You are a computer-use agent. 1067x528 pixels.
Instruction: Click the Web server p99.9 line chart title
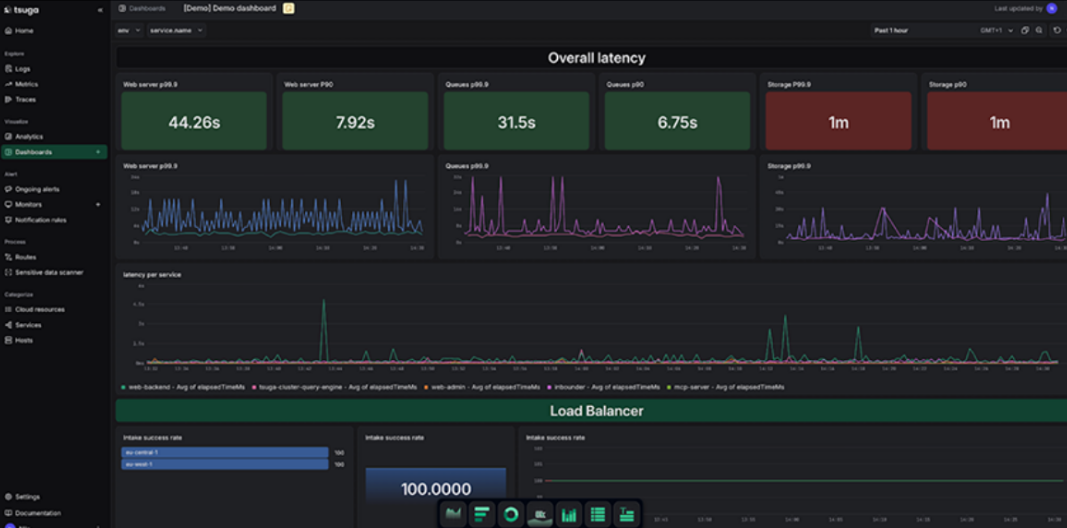point(149,165)
